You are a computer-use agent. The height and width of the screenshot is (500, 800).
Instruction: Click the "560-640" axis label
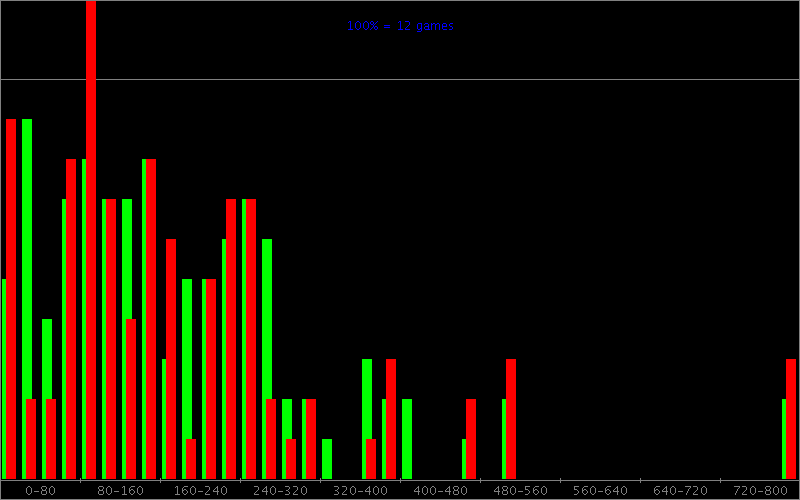pyautogui.click(x=601, y=491)
